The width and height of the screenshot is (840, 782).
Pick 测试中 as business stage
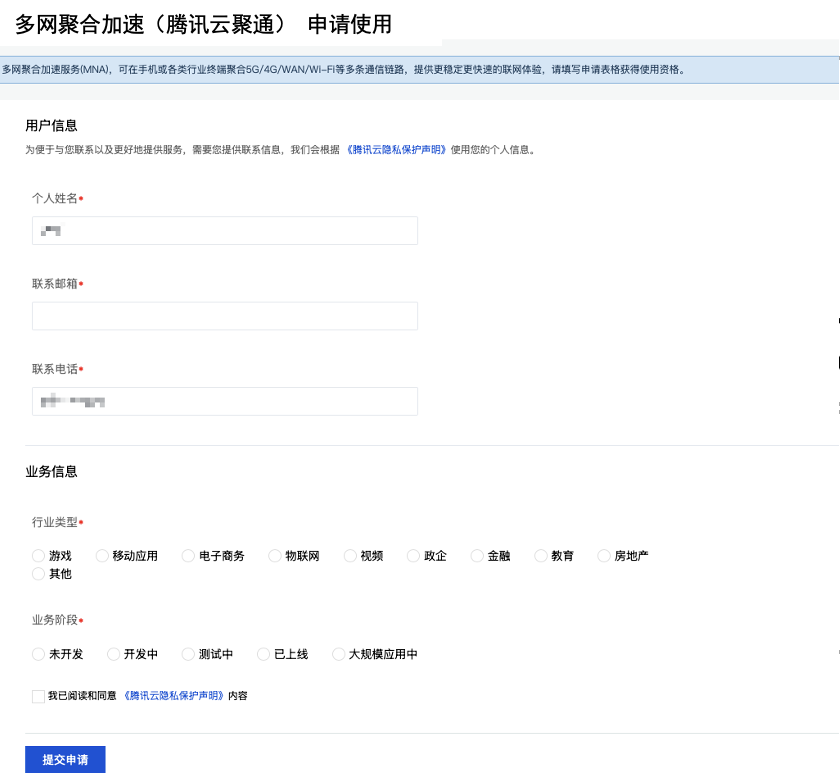pyautogui.click(x=188, y=654)
